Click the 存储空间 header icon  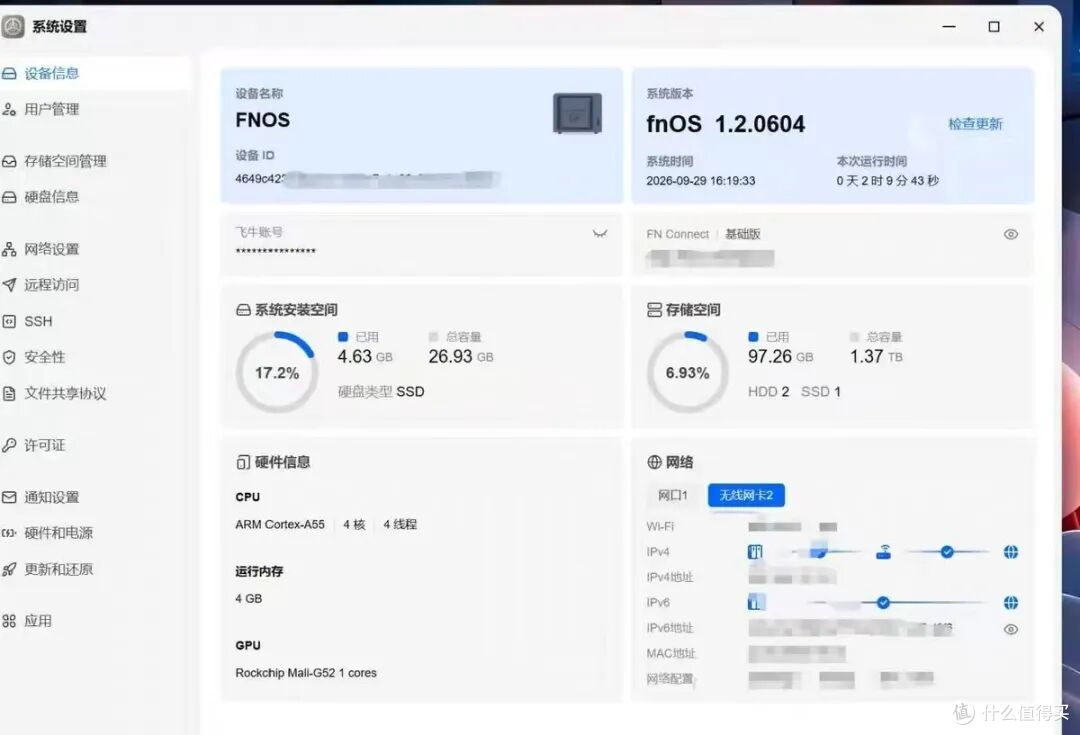pyautogui.click(x=654, y=310)
